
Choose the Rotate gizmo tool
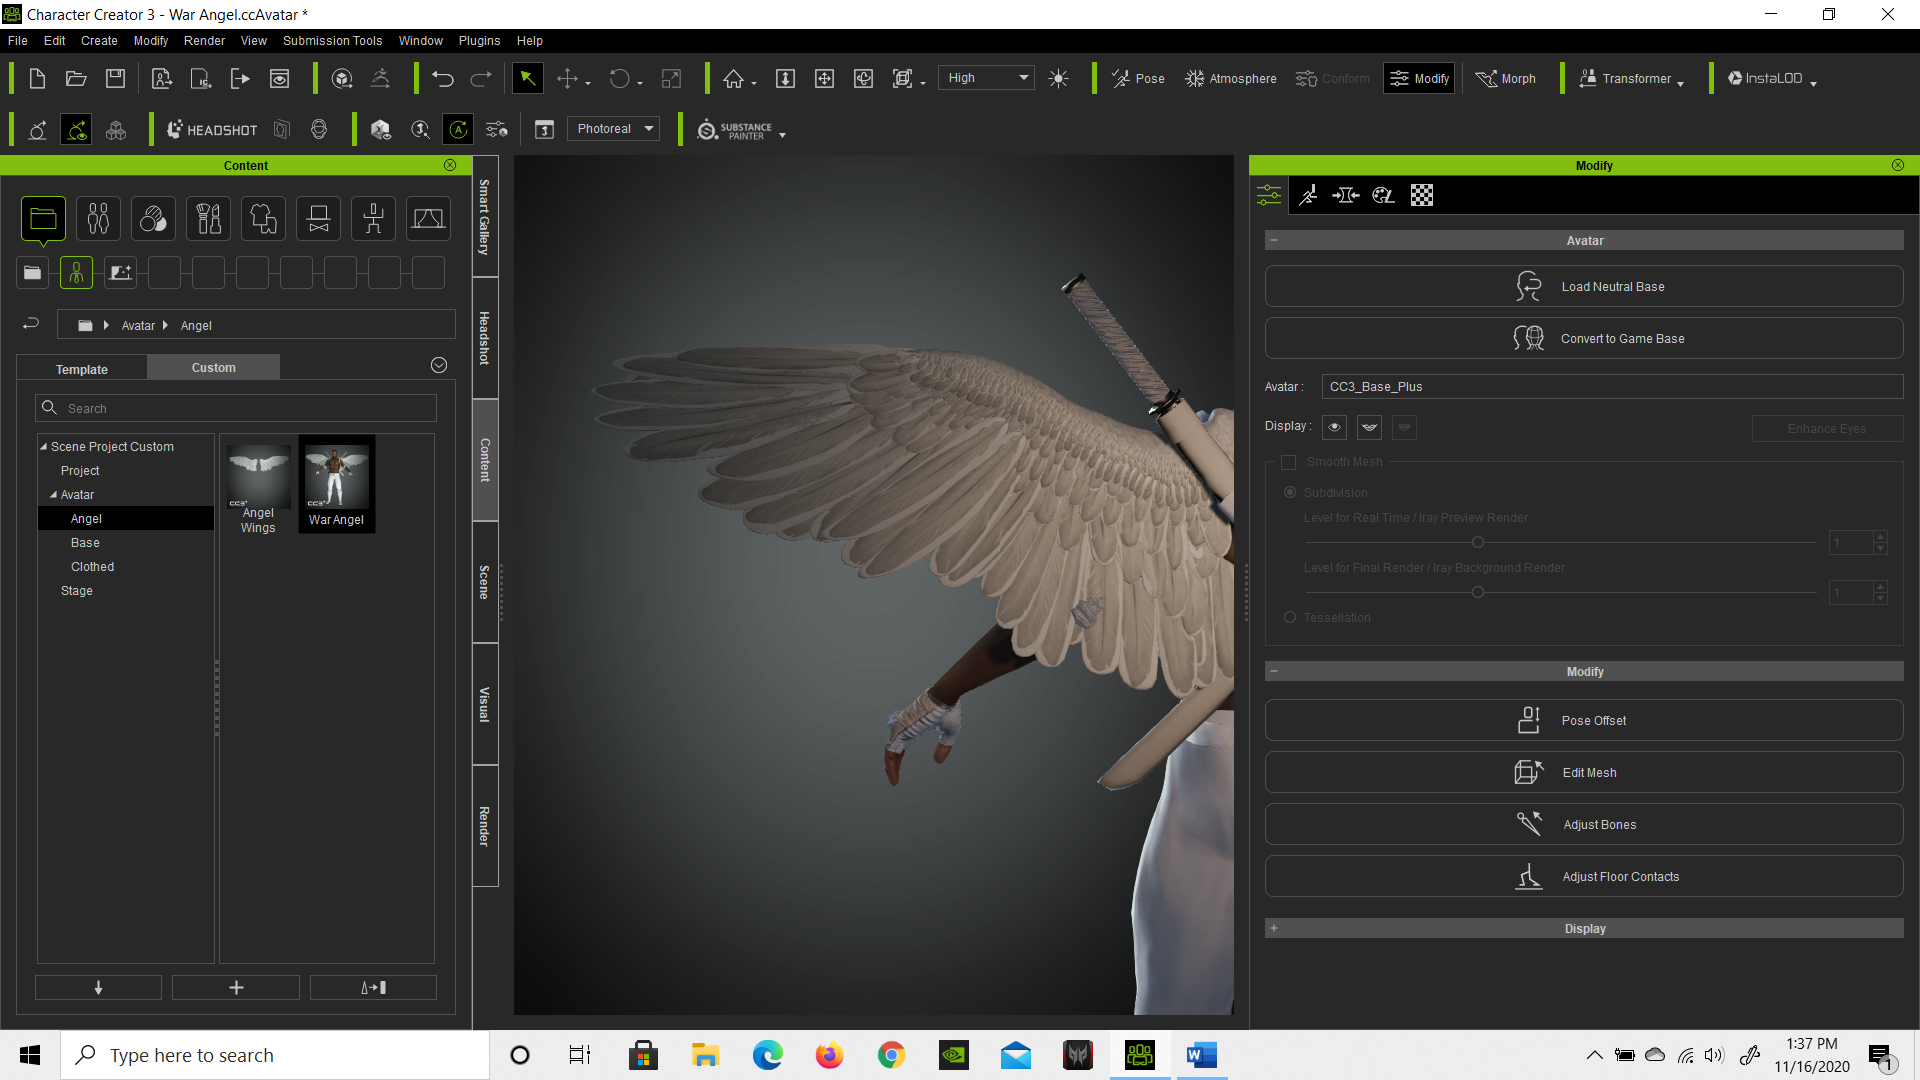point(620,79)
